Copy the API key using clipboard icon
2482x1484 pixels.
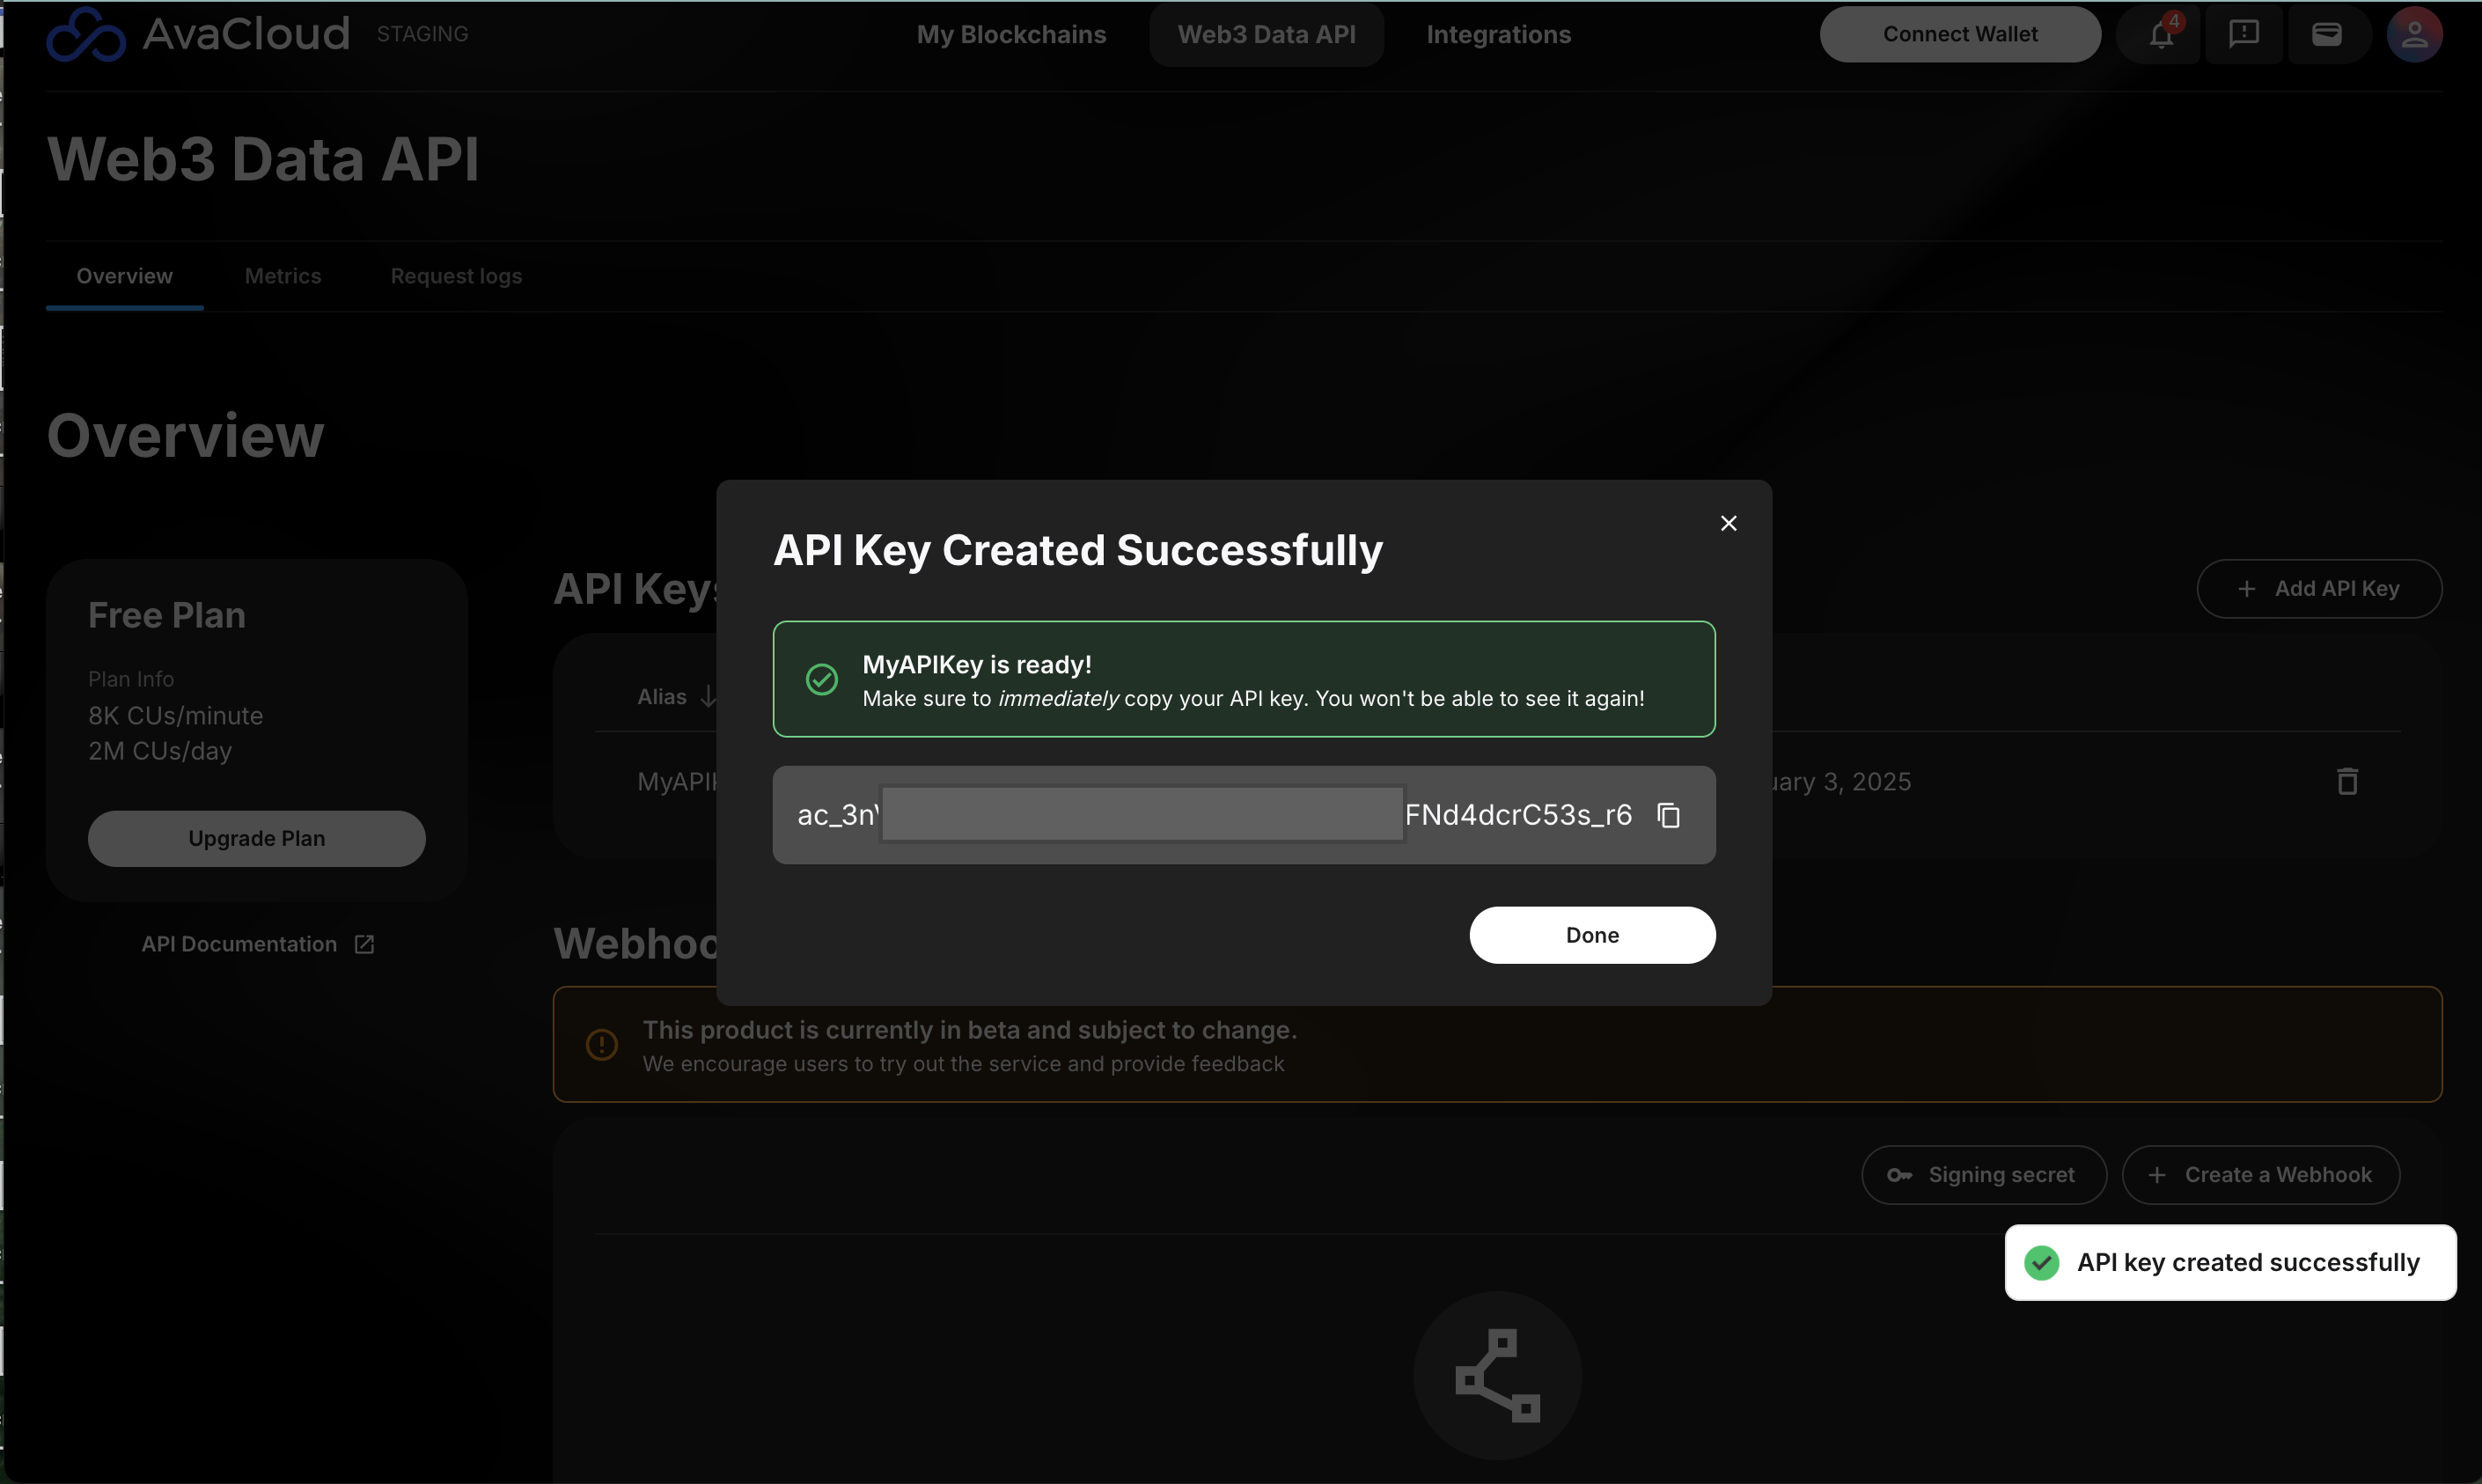click(1668, 815)
